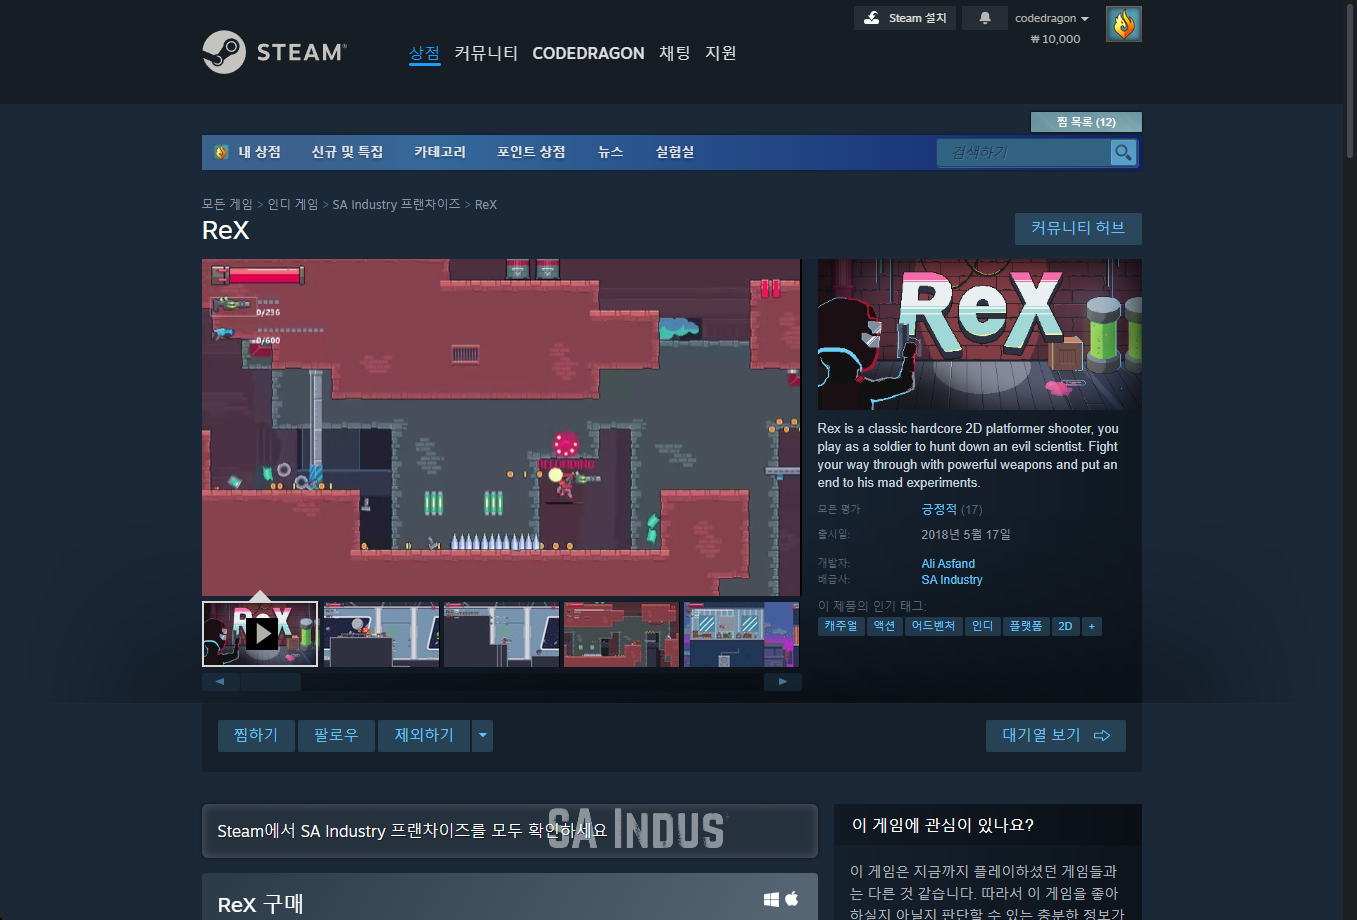This screenshot has height=920, width=1357.
Task: Open the 커뮤니티 허브 button
Action: pos(1078,228)
